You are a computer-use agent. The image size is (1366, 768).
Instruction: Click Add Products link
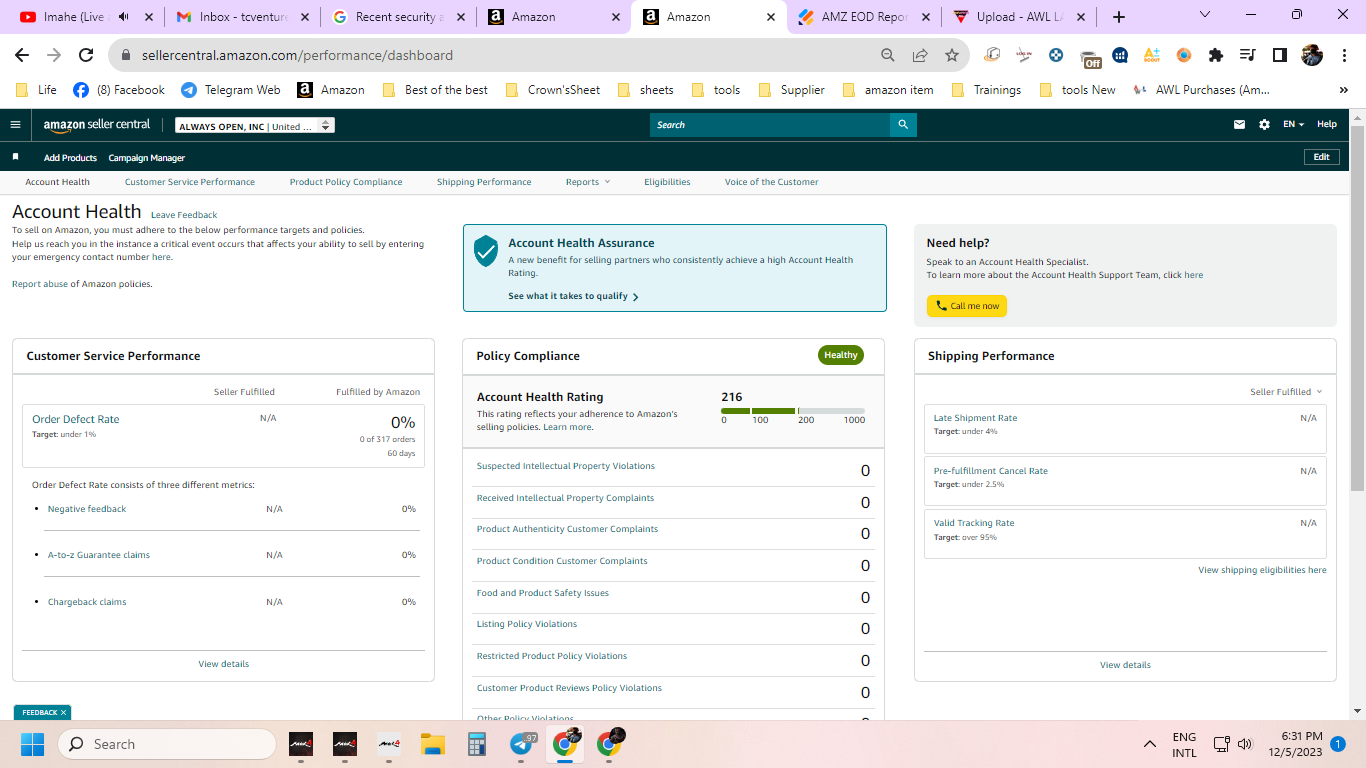(70, 158)
